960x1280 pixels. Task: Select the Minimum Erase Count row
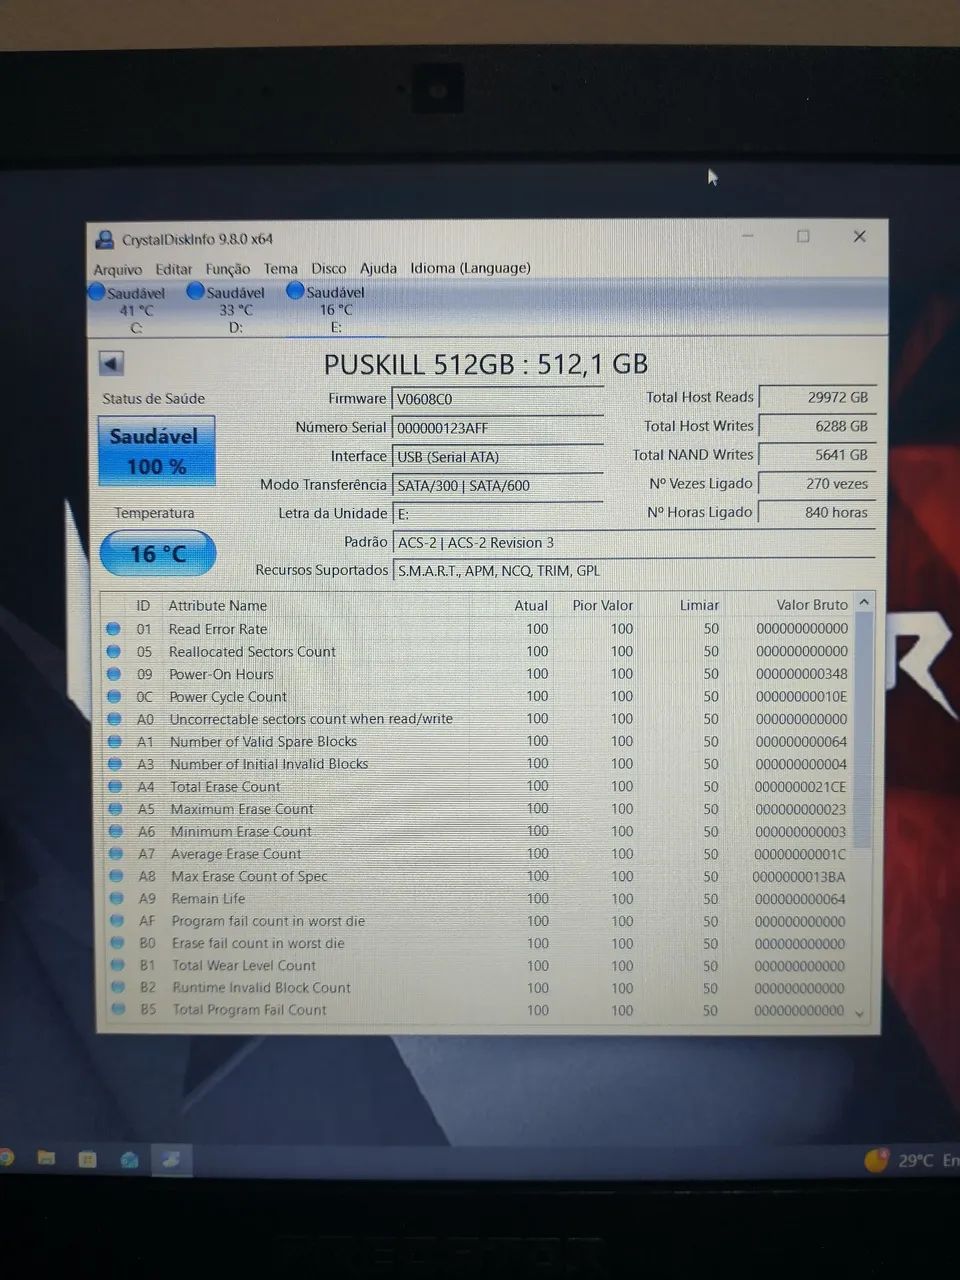(x=477, y=832)
